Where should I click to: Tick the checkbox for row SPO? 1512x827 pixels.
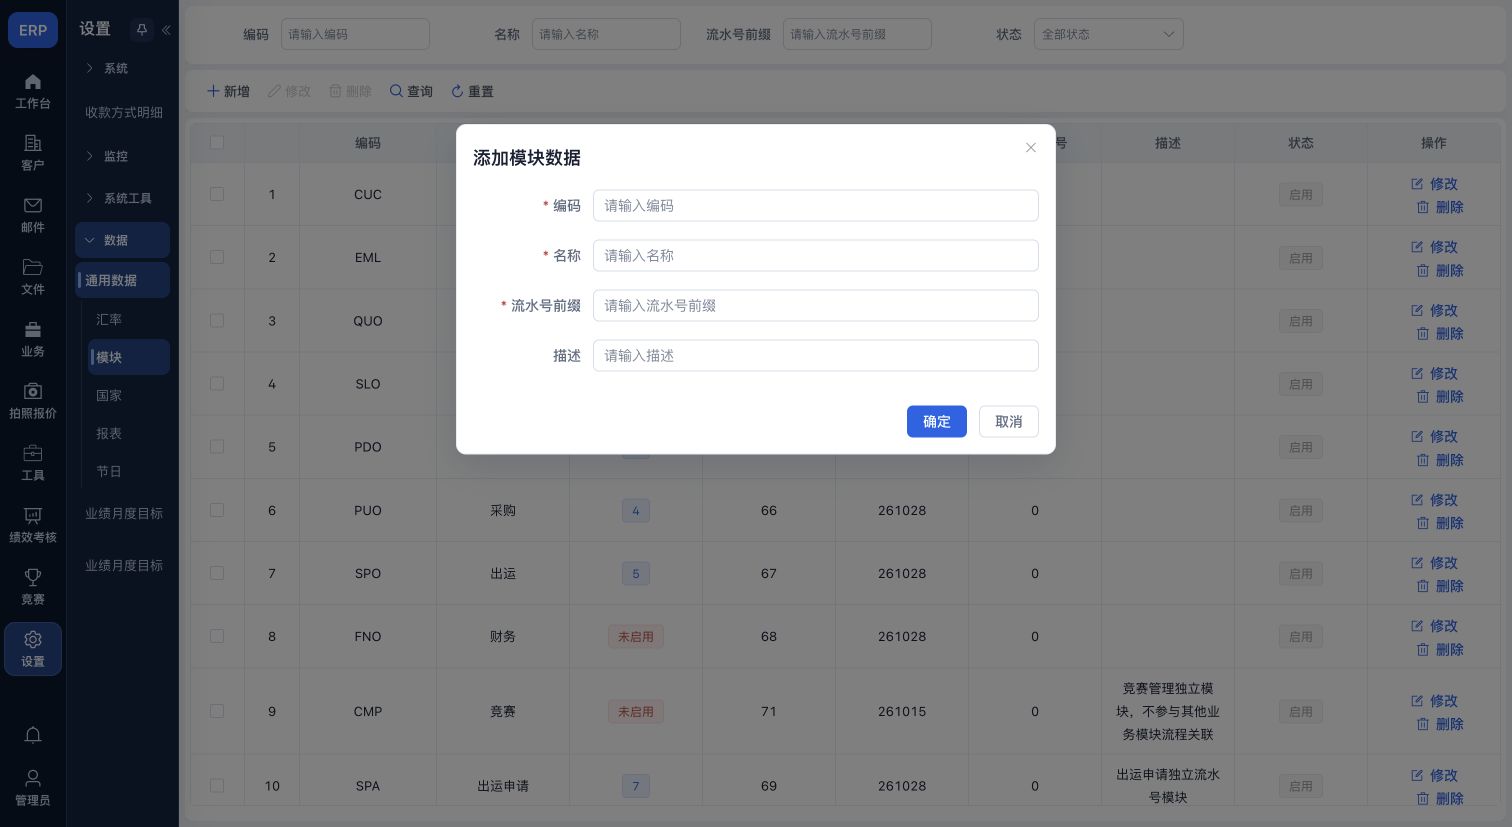pos(217,573)
